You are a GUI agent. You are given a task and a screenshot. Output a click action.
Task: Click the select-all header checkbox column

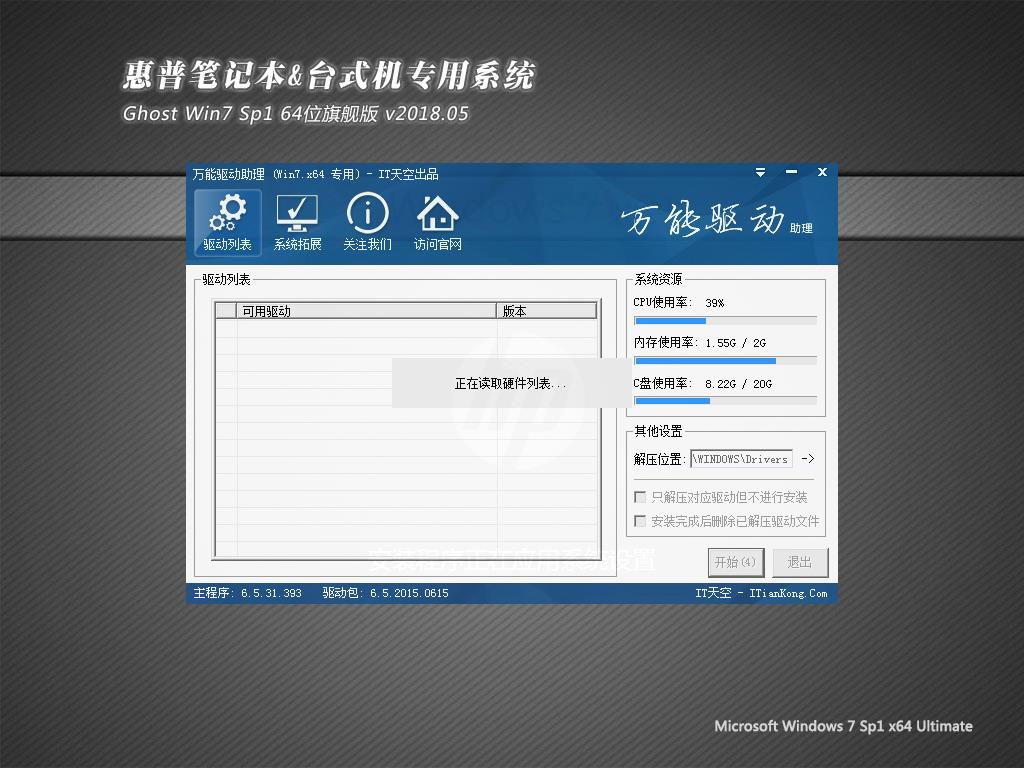[226, 311]
